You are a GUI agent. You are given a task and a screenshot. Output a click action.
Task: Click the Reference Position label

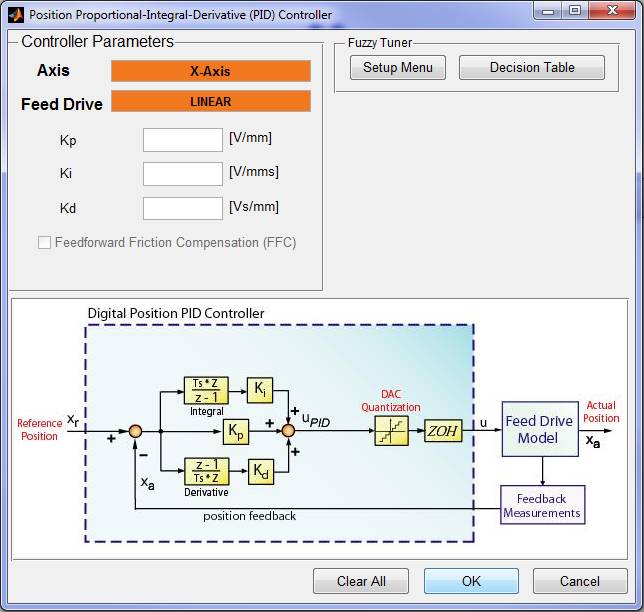tap(39, 430)
